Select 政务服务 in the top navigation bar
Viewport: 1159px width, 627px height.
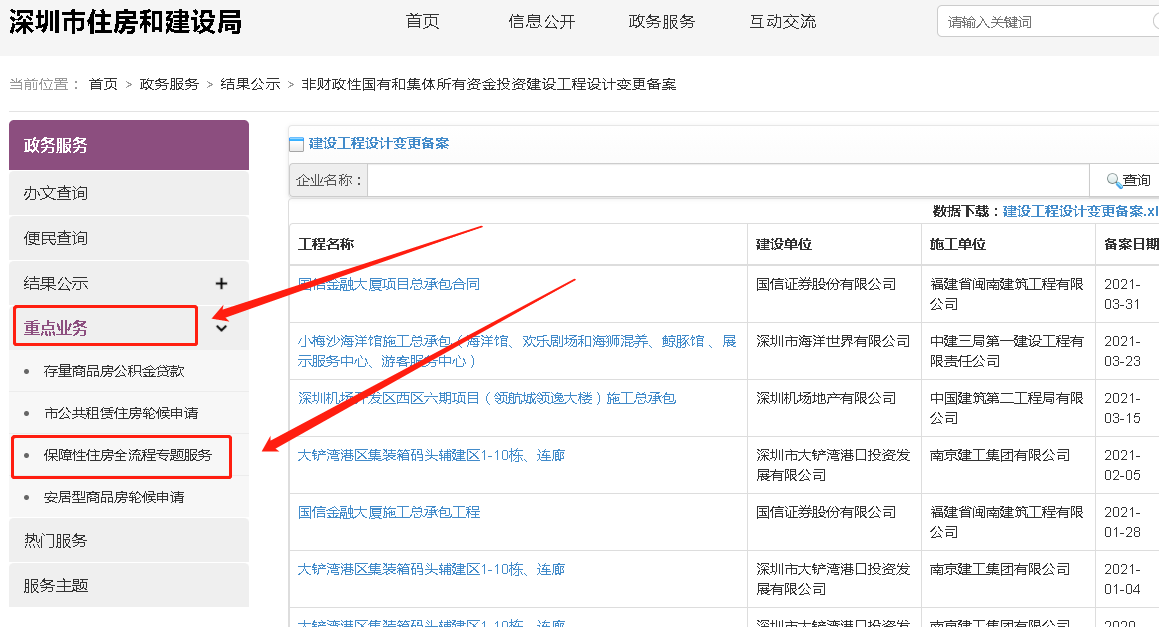click(661, 21)
